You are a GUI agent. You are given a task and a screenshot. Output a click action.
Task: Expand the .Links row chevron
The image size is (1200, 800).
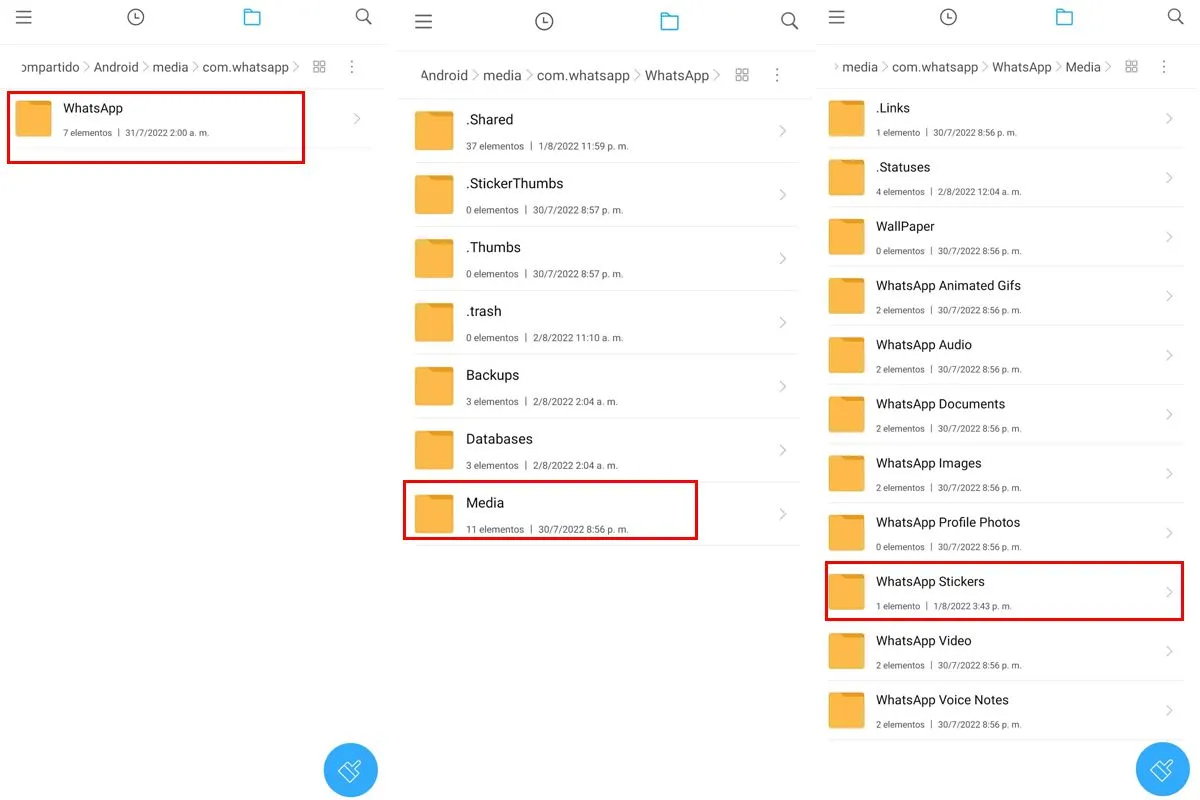point(1169,119)
